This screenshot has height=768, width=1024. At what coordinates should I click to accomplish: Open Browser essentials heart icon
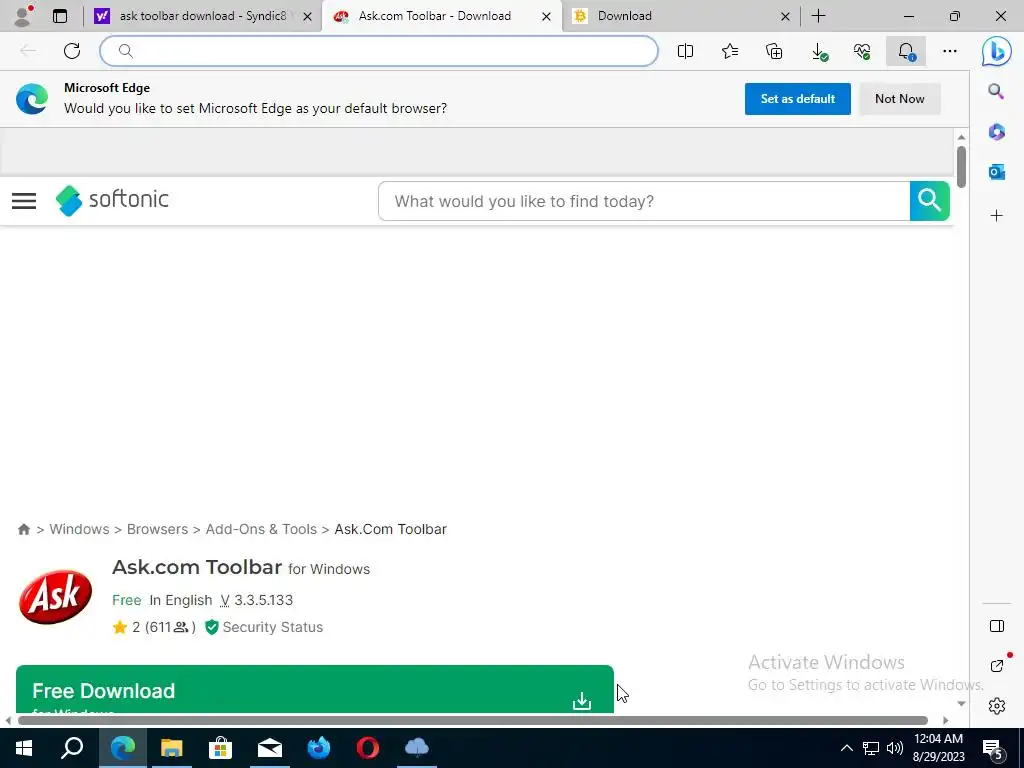click(862, 51)
